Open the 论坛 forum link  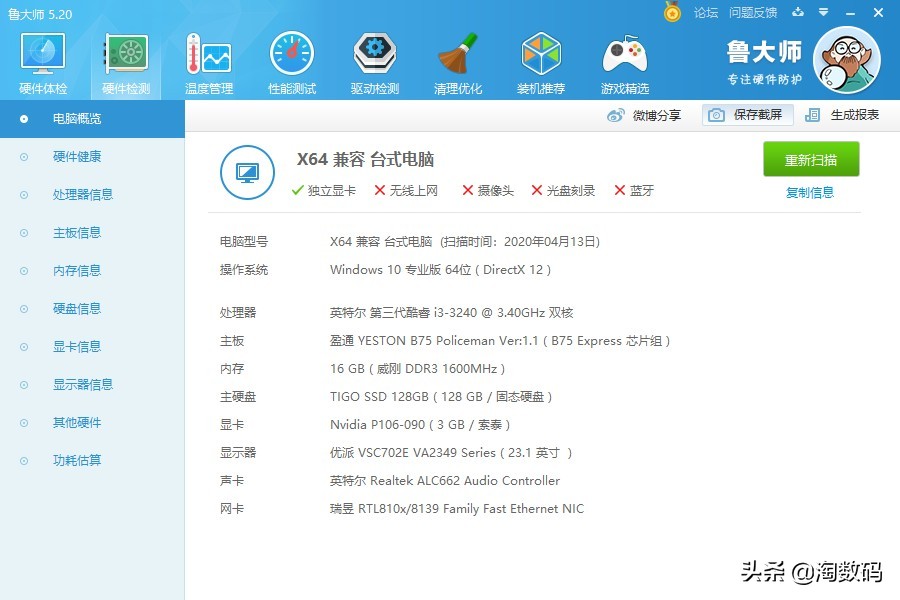(x=706, y=13)
